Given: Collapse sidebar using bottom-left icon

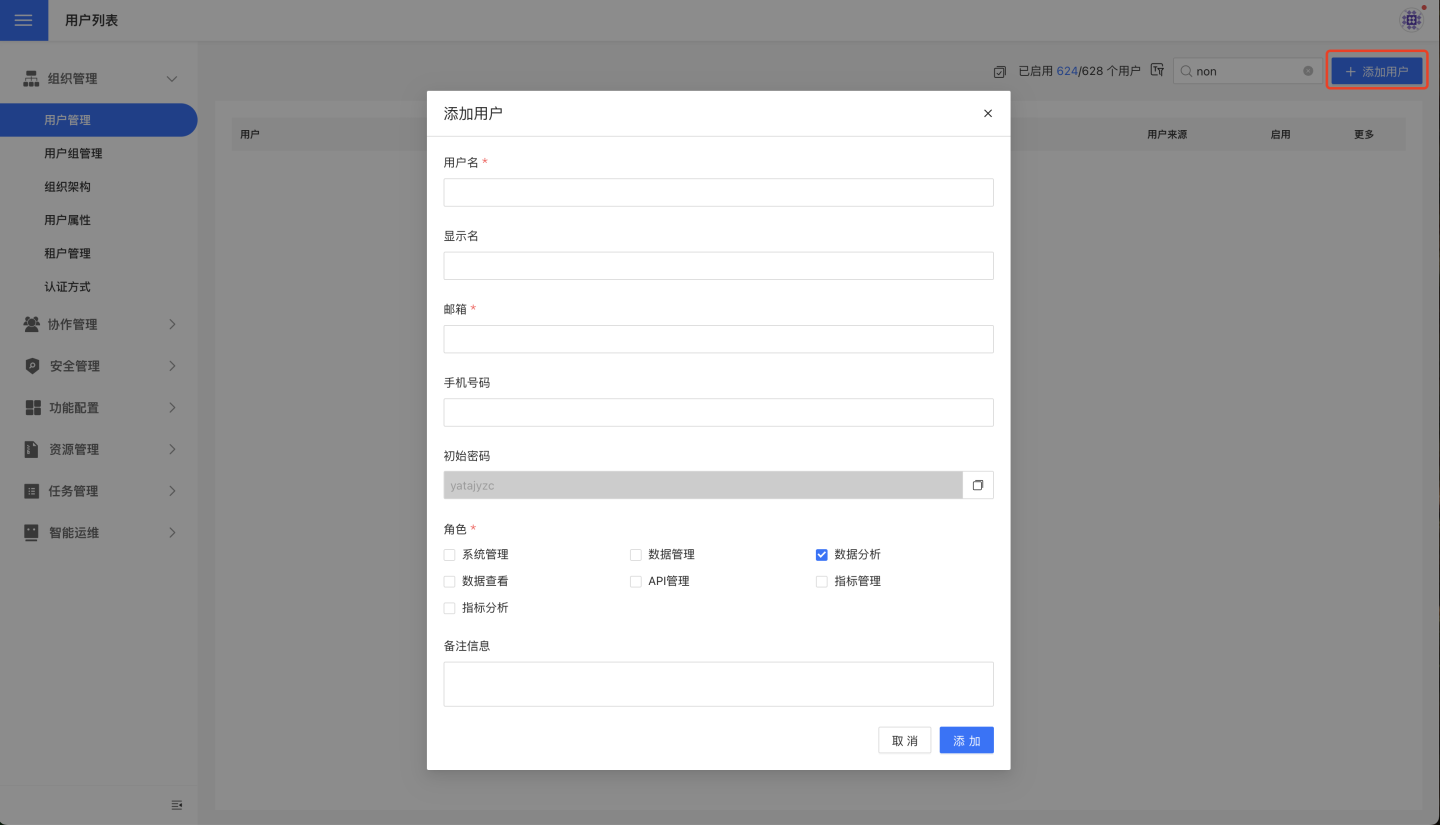Looking at the screenshot, I should (177, 805).
